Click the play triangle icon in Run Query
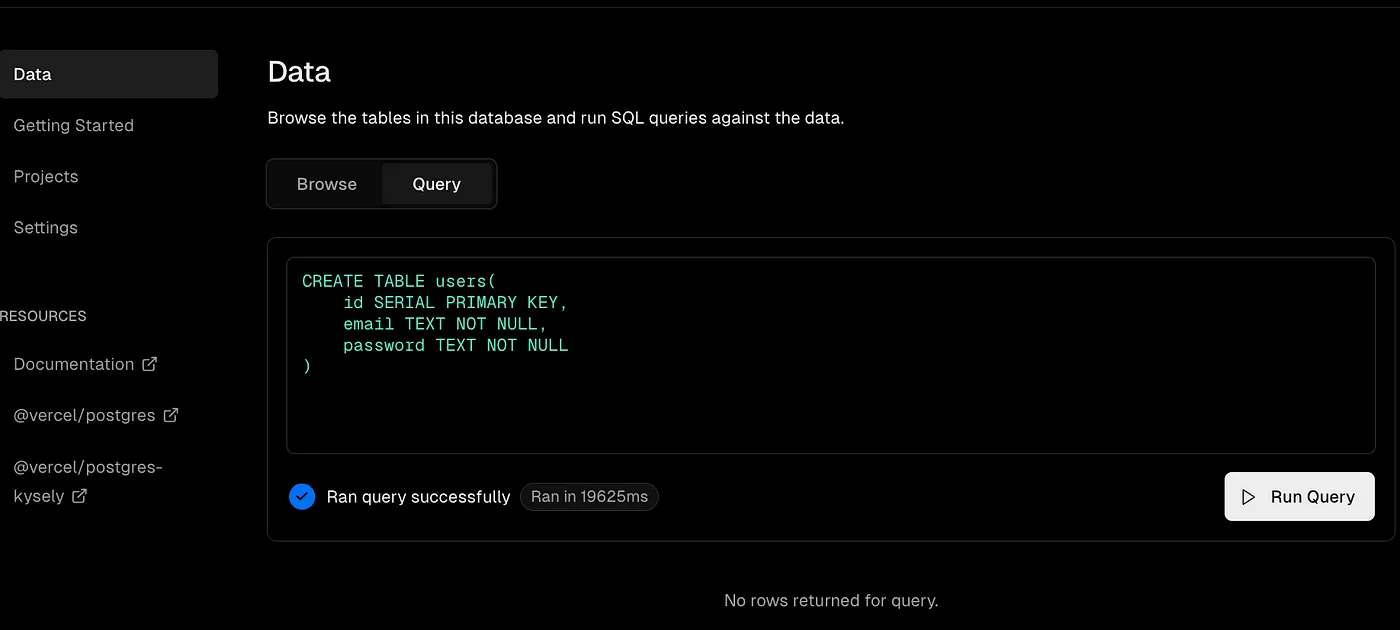1400x630 pixels. click(x=1248, y=497)
